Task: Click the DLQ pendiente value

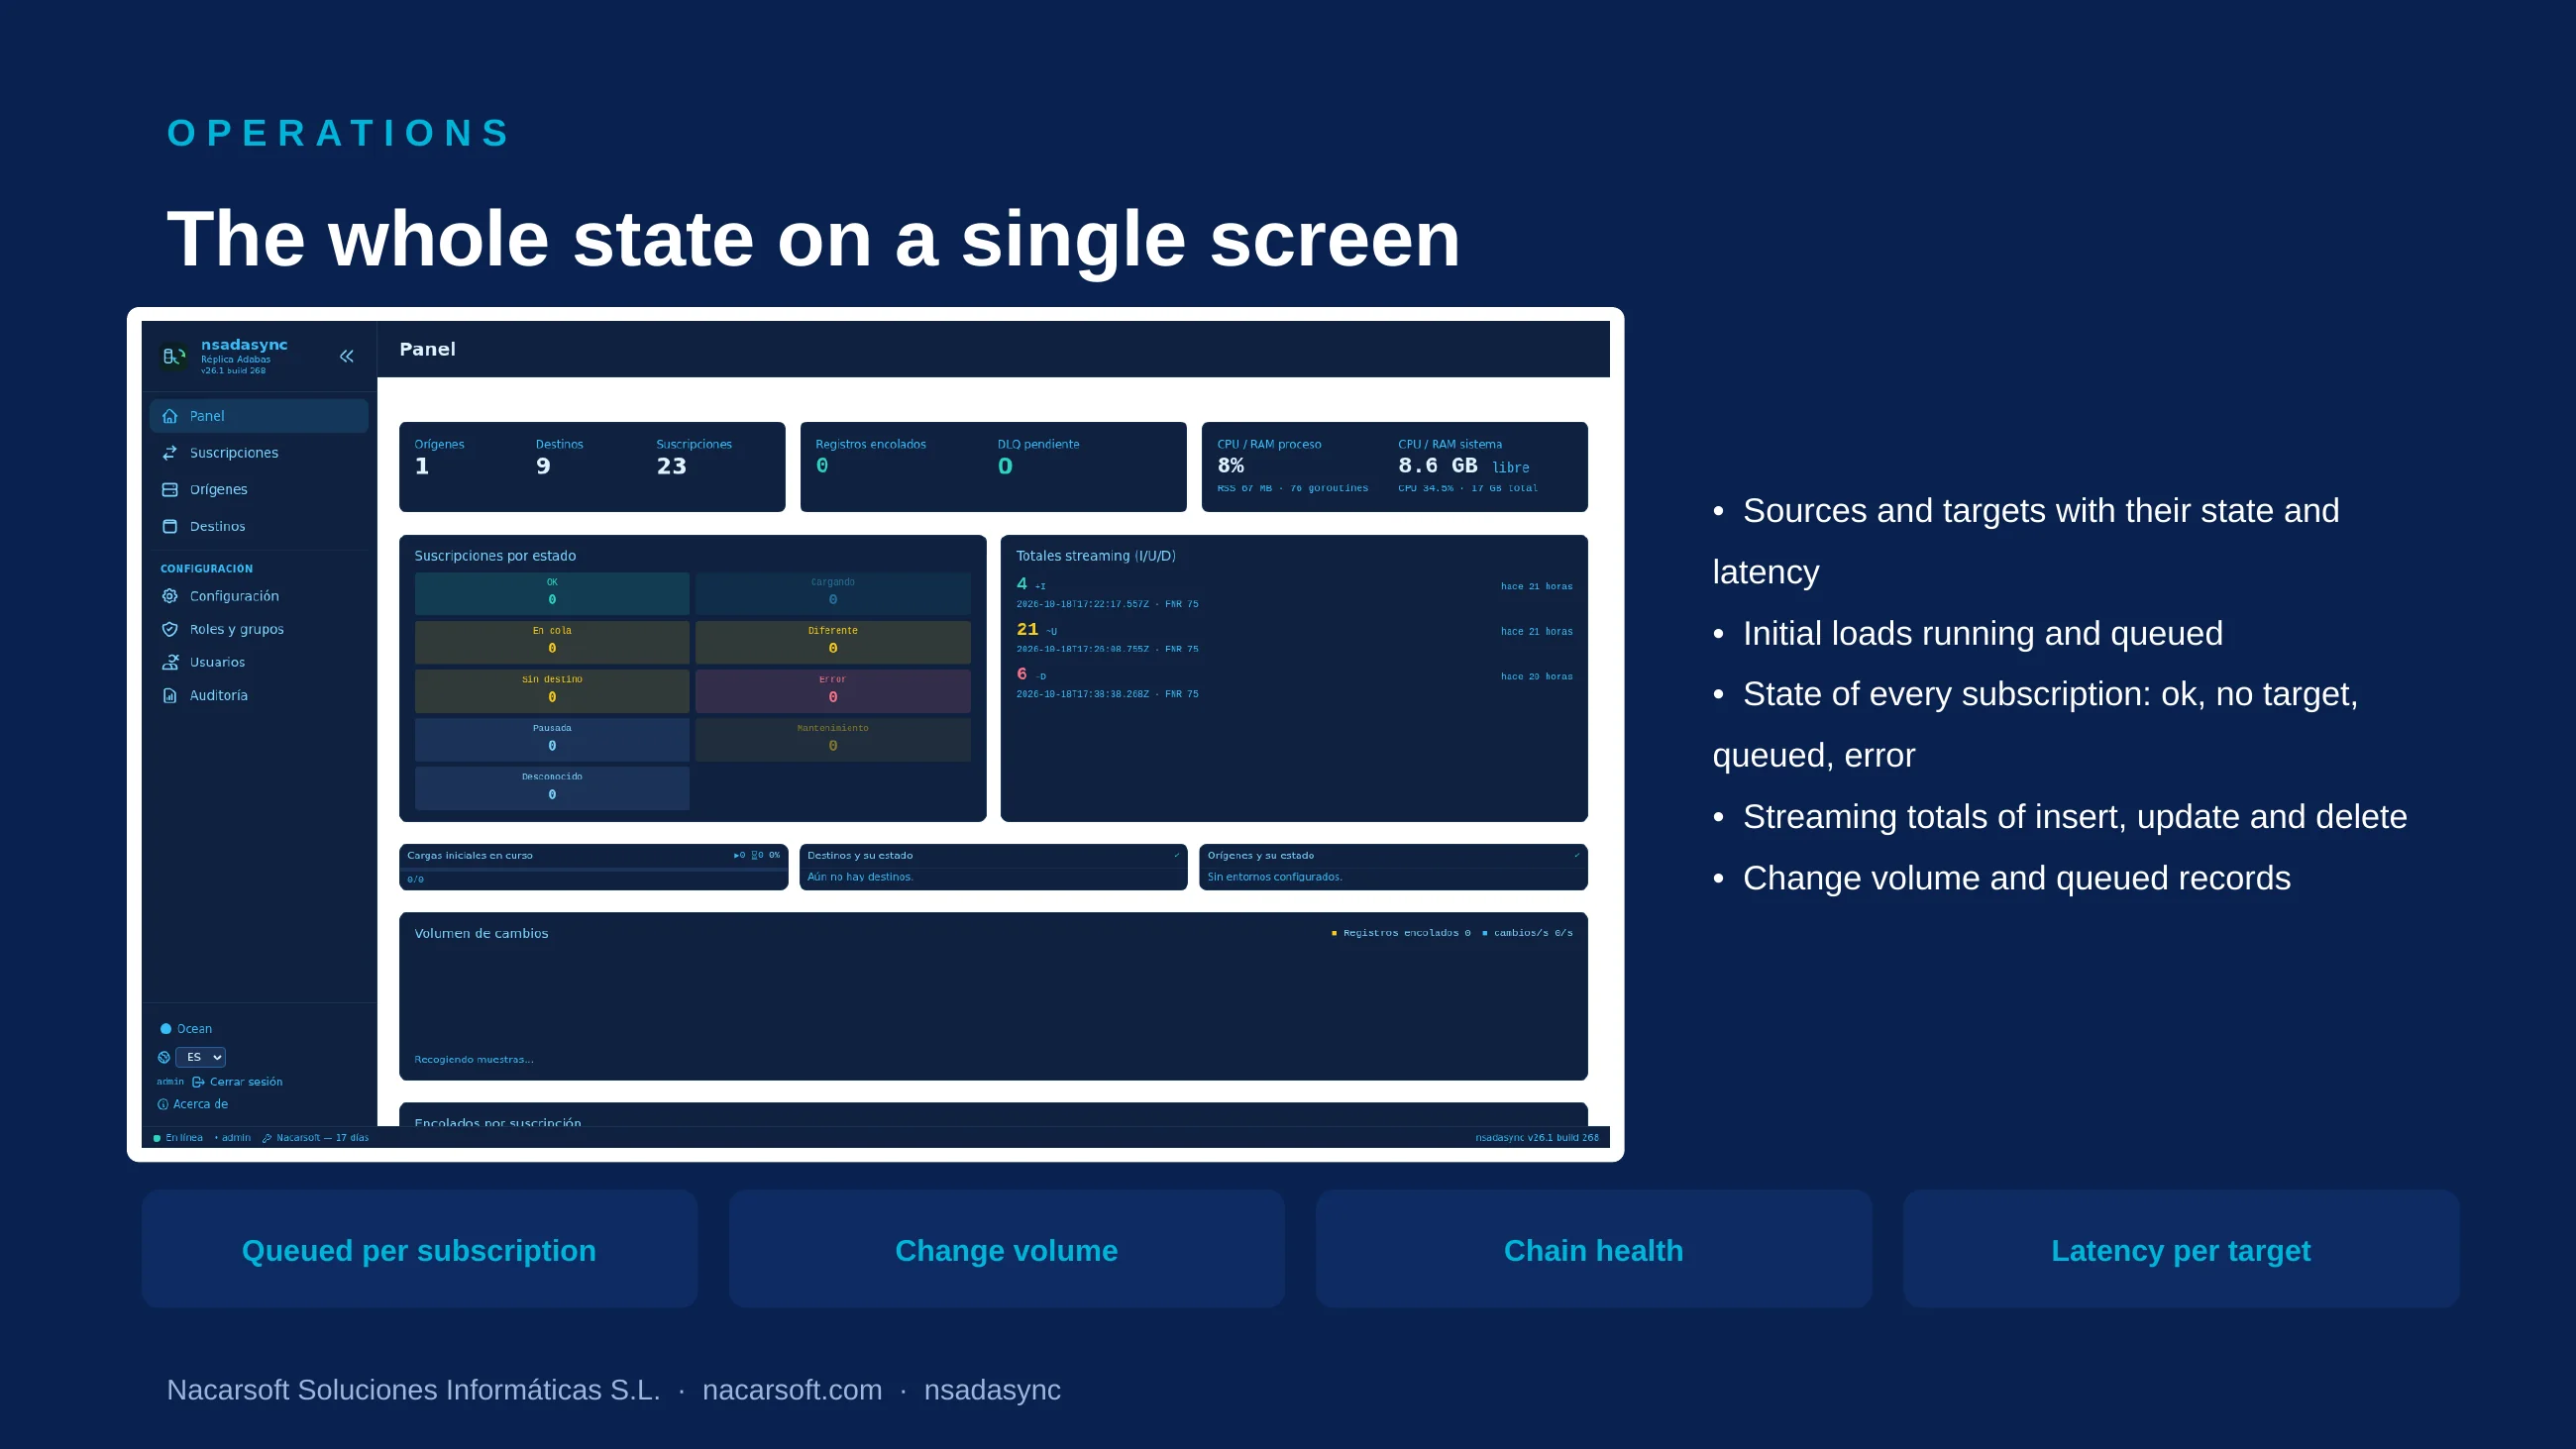Action: tap(1005, 466)
